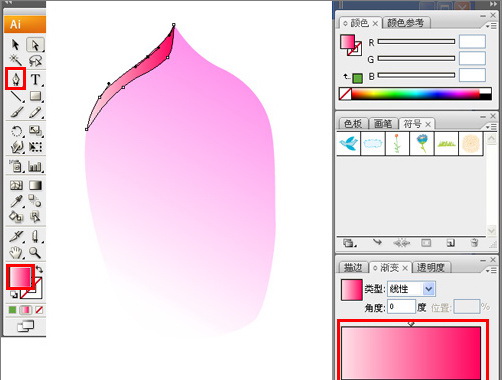Select the Blend tool
This screenshot has height=380, width=502.
[x=35, y=201]
